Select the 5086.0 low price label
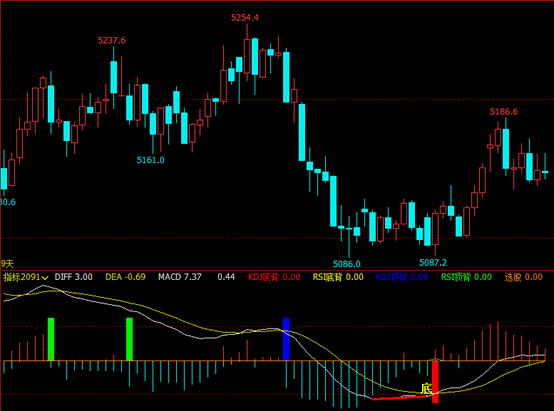 tap(347, 264)
